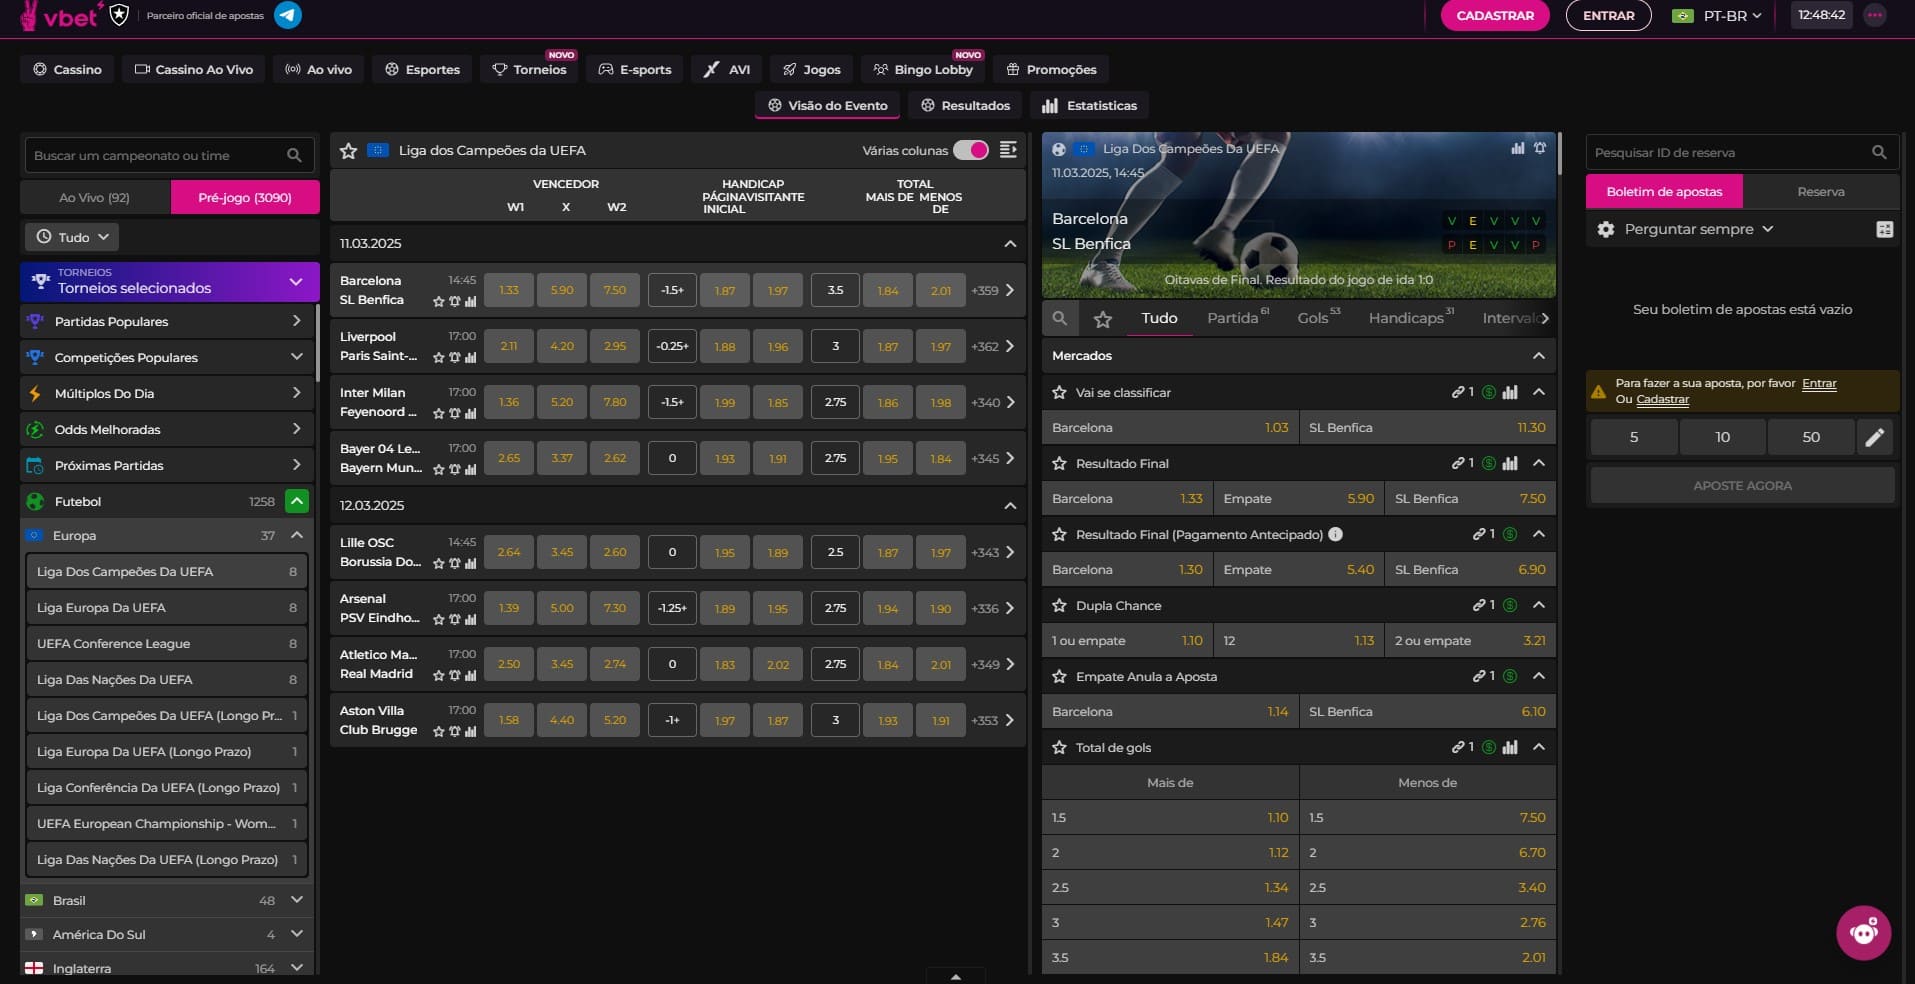The height and width of the screenshot is (984, 1915).
Task: Open the bet calculator icon in bet slip
Action: (1885, 229)
